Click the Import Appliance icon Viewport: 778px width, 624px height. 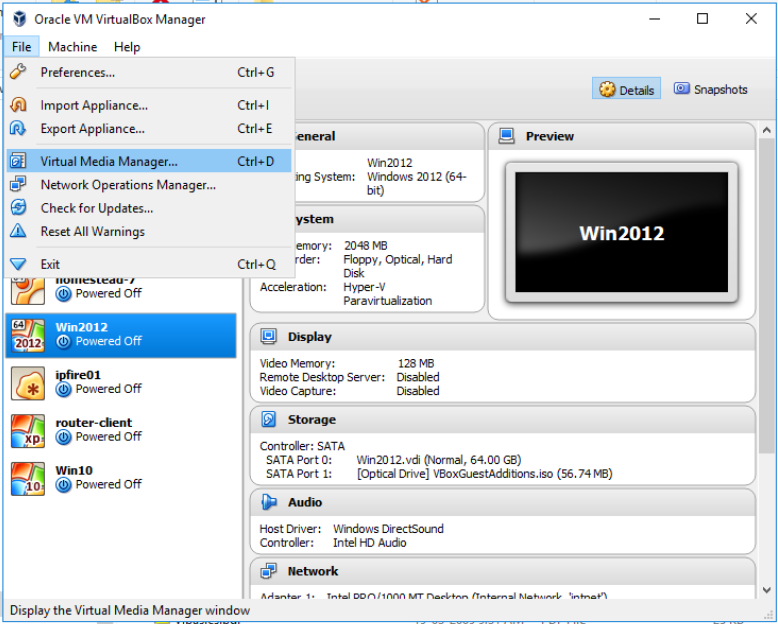18,105
